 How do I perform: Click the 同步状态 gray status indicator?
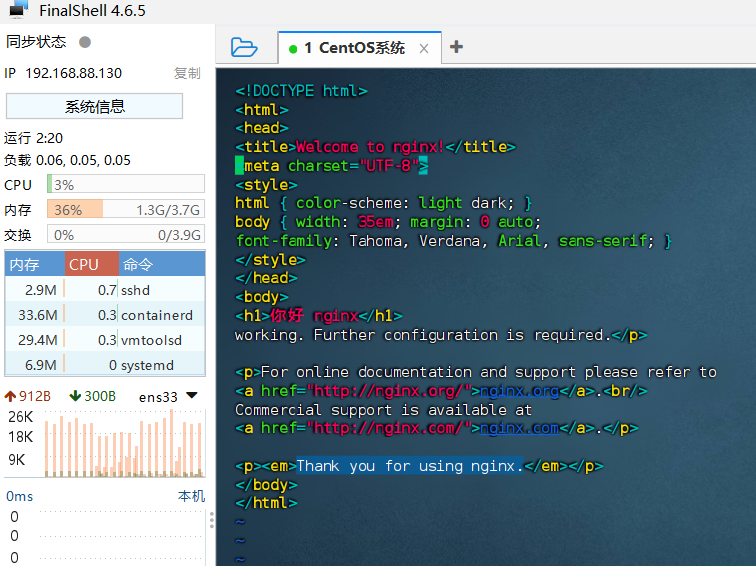(x=85, y=42)
